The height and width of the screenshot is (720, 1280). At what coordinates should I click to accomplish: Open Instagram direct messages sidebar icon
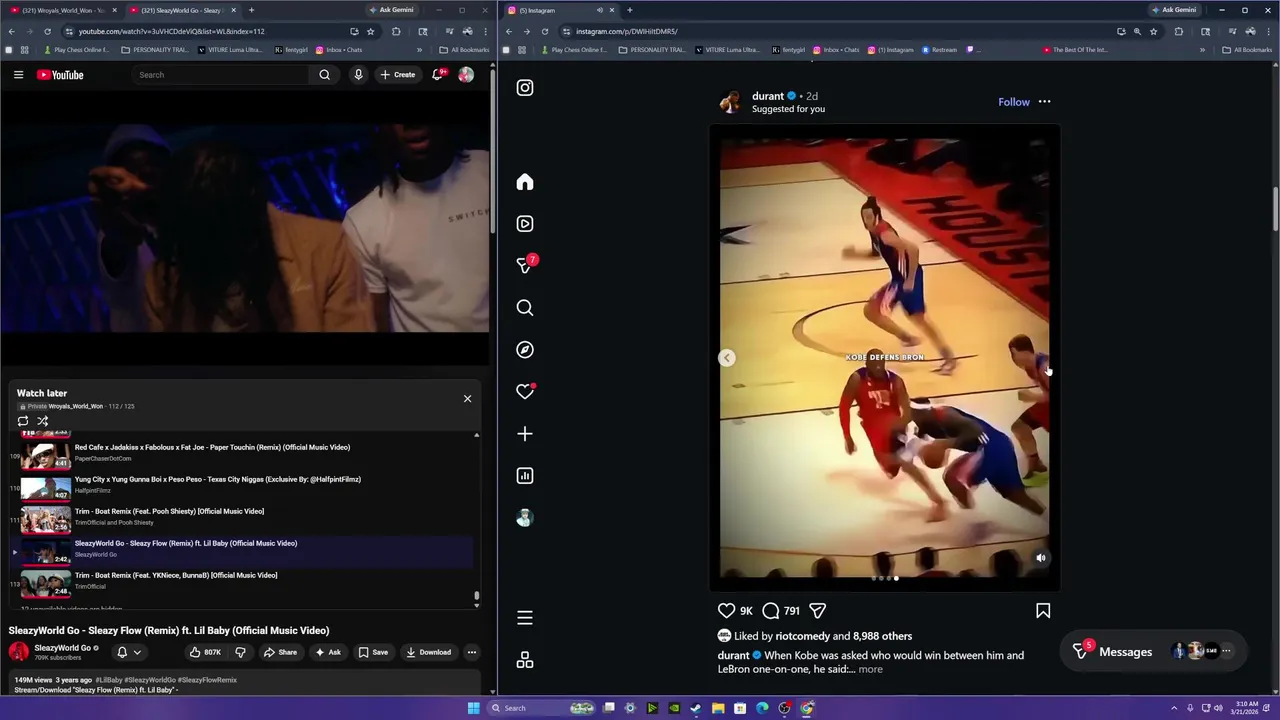[x=525, y=265]
